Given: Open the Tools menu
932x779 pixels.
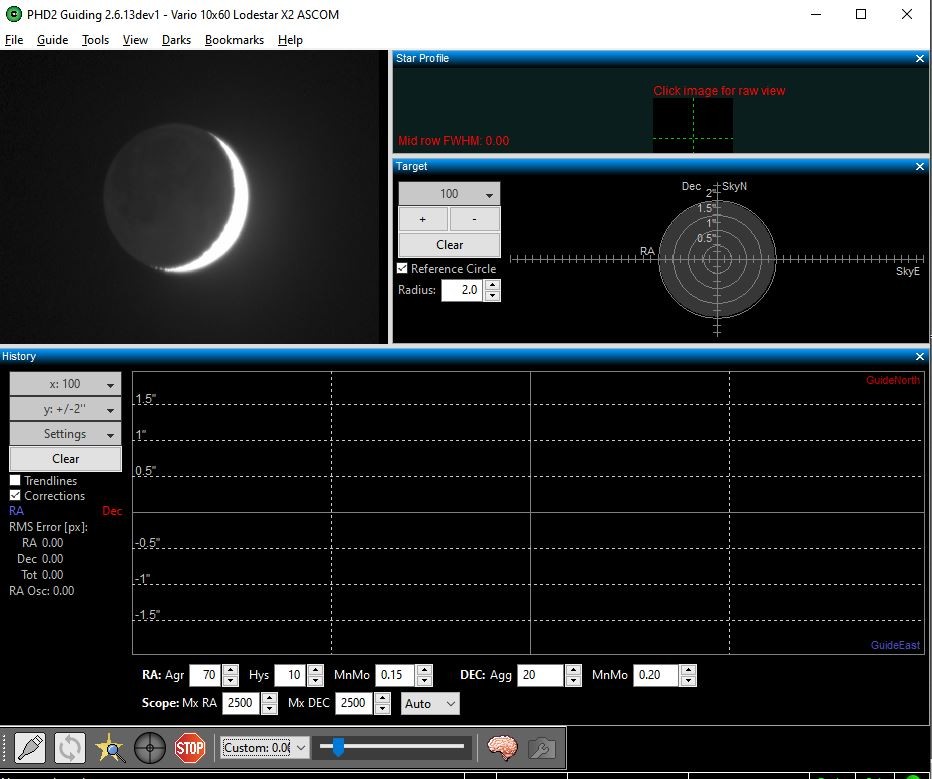Looking at the screenshot, I should (95, 40).
